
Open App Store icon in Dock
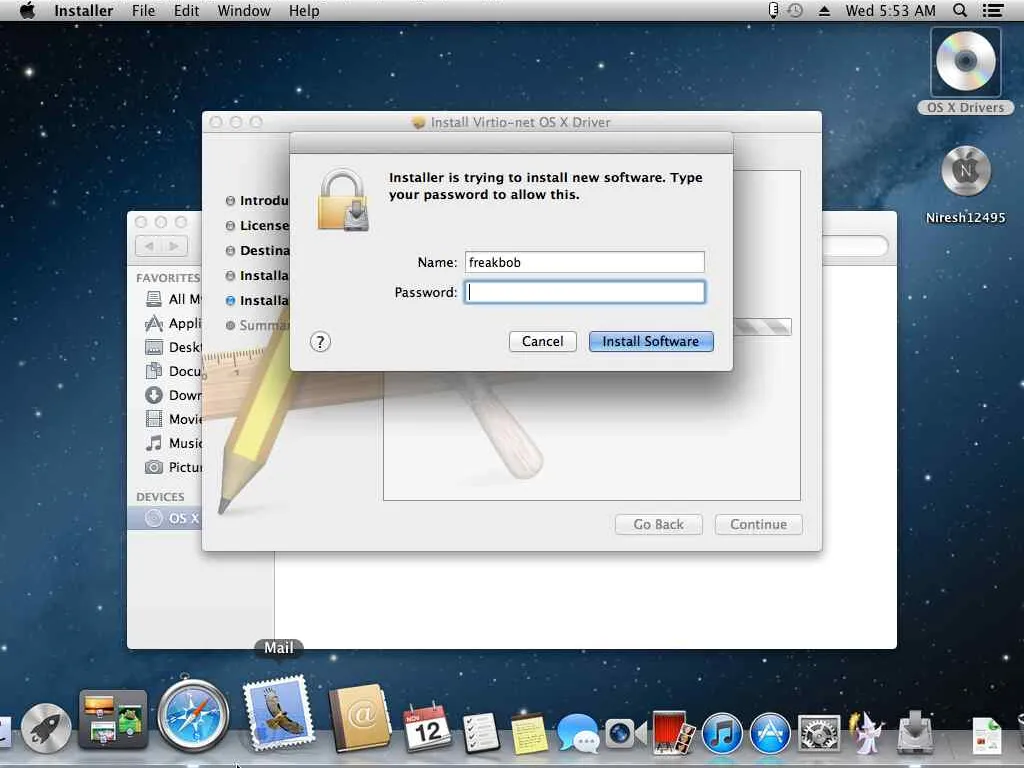point(770,733)
